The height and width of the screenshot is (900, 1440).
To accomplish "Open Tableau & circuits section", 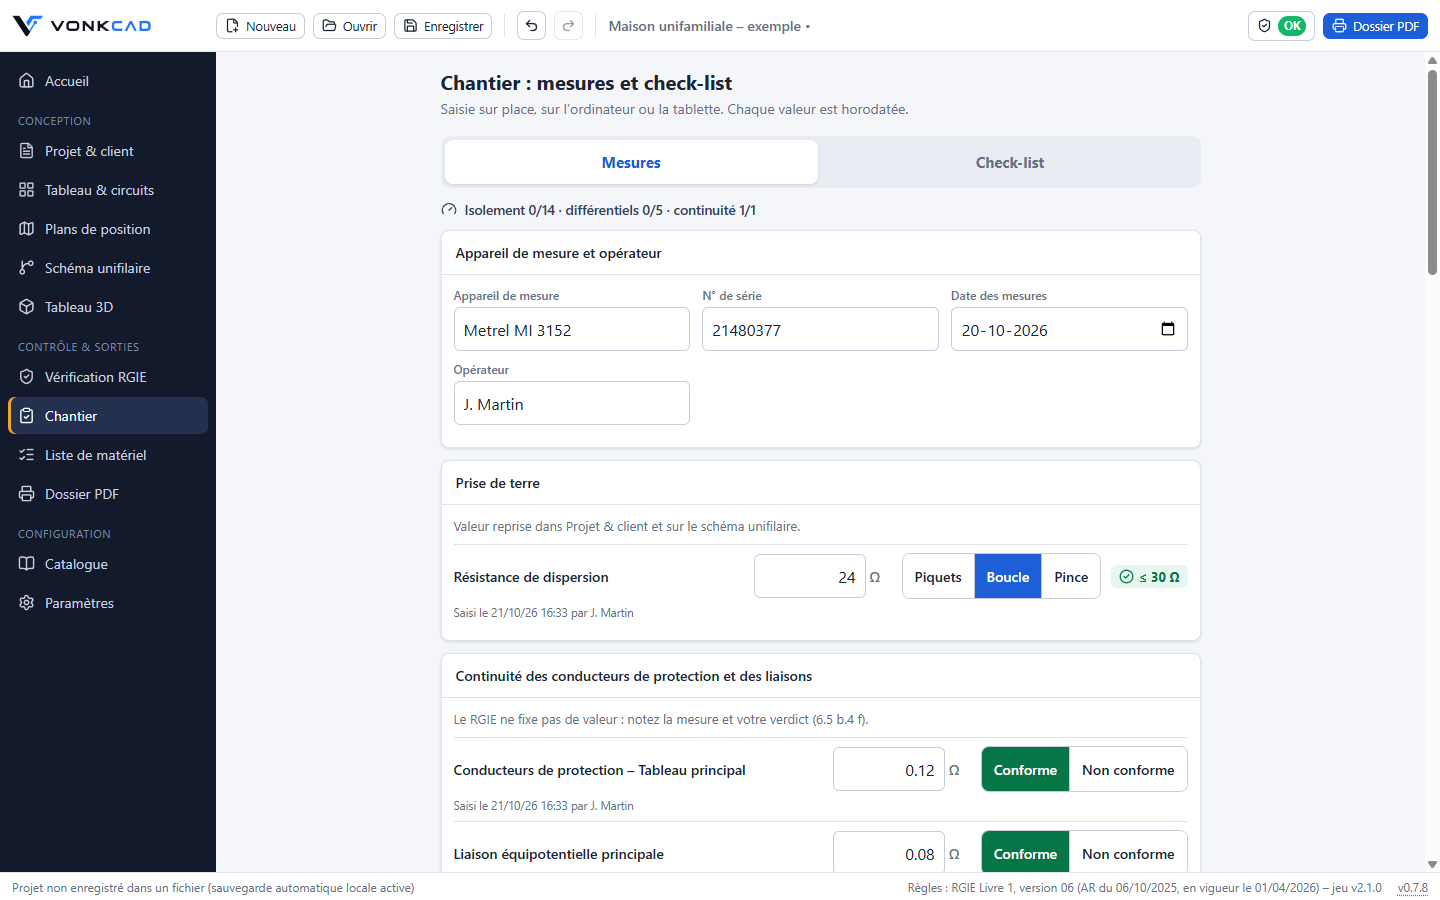I will pos(108,190).
